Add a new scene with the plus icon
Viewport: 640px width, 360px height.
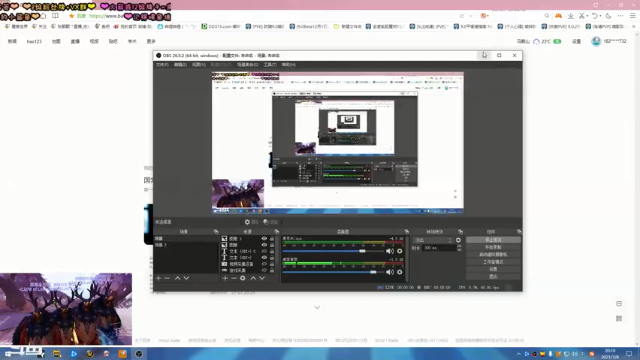point(158,278)
